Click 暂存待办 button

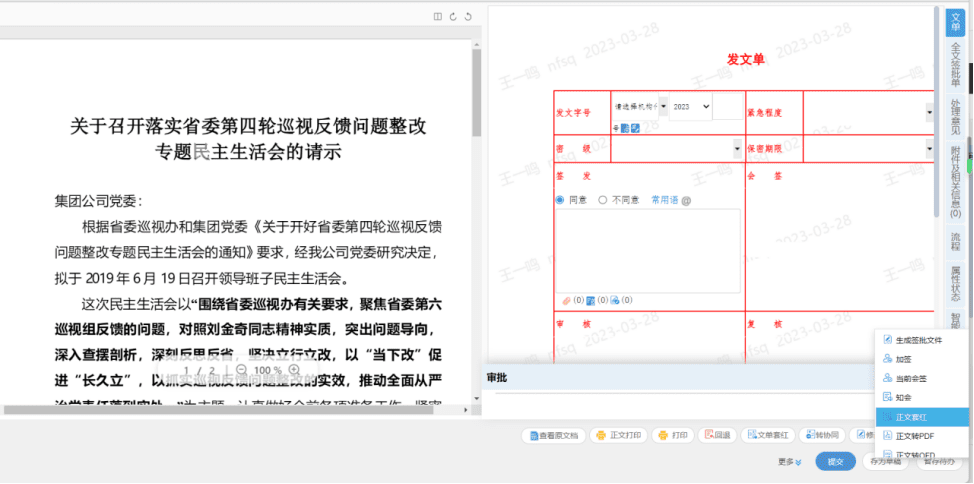click(939, 462)
